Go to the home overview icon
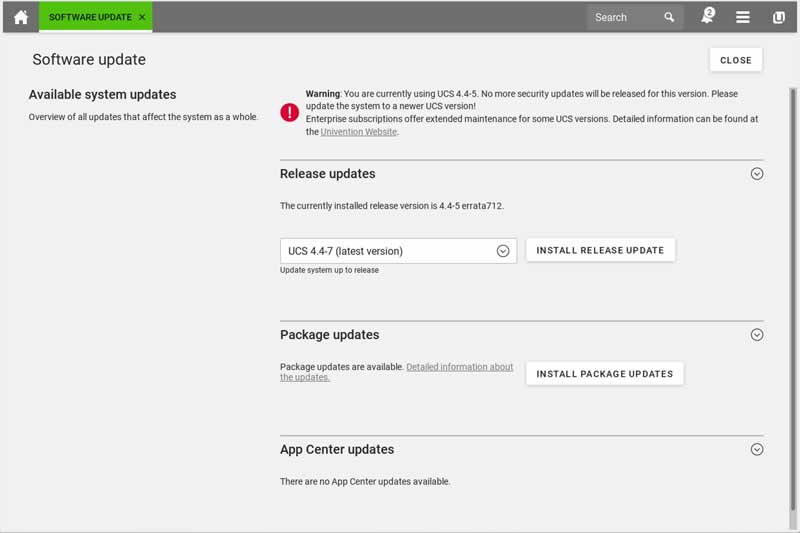 20,17
